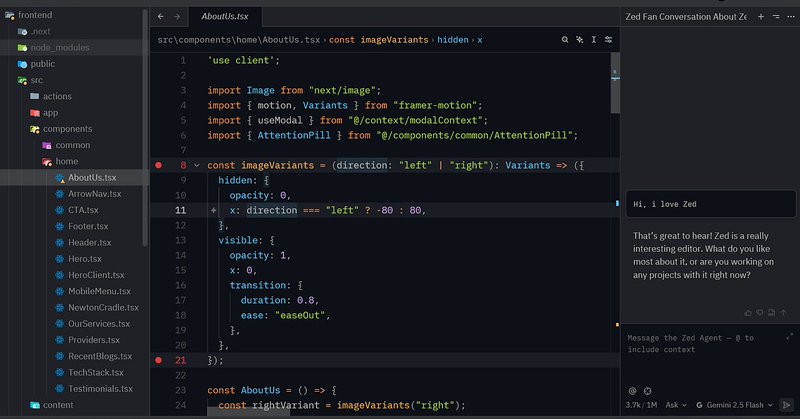Viewport: 800px width, 419px height.
Task: Click breadcrumb path src\components\home\AboutUs.tsx
Action: click(x=239, y=40)
